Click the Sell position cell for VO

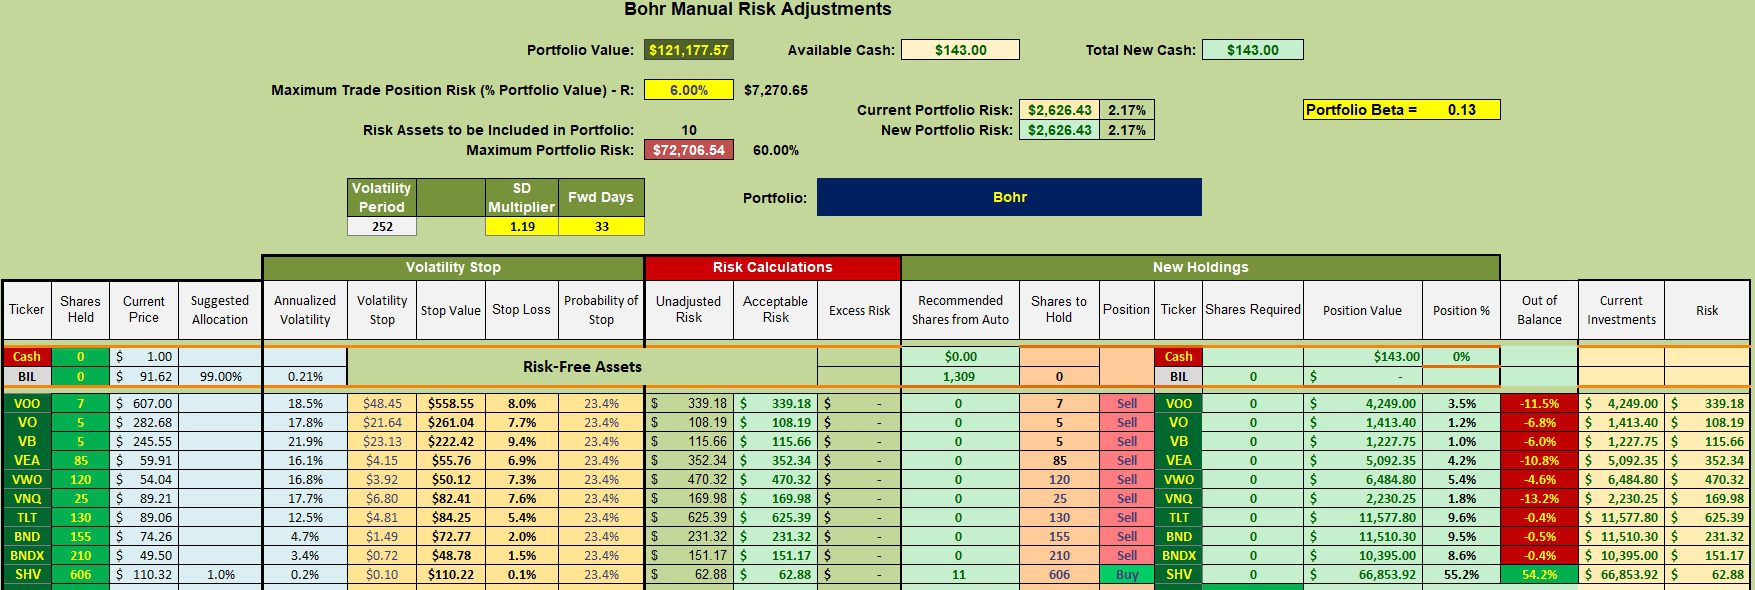[x=1127, y=423]
